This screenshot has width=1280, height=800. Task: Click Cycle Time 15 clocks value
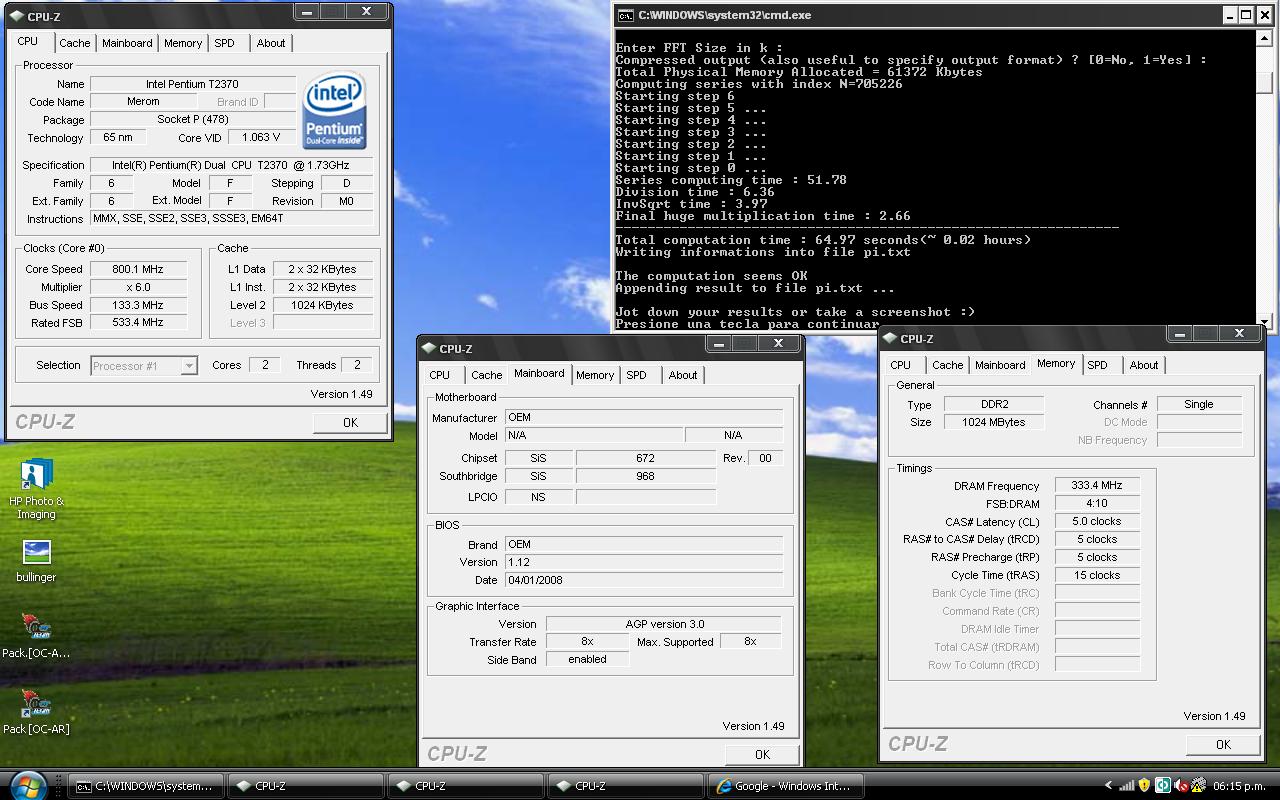1097,576
